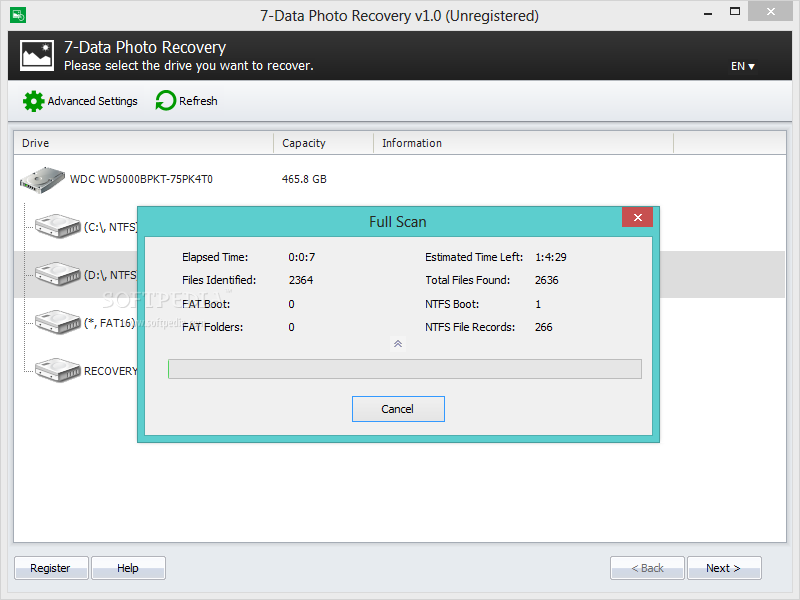Click Total Files Found value 2636
The image size is (800, 600).
(x=546, y=280)
